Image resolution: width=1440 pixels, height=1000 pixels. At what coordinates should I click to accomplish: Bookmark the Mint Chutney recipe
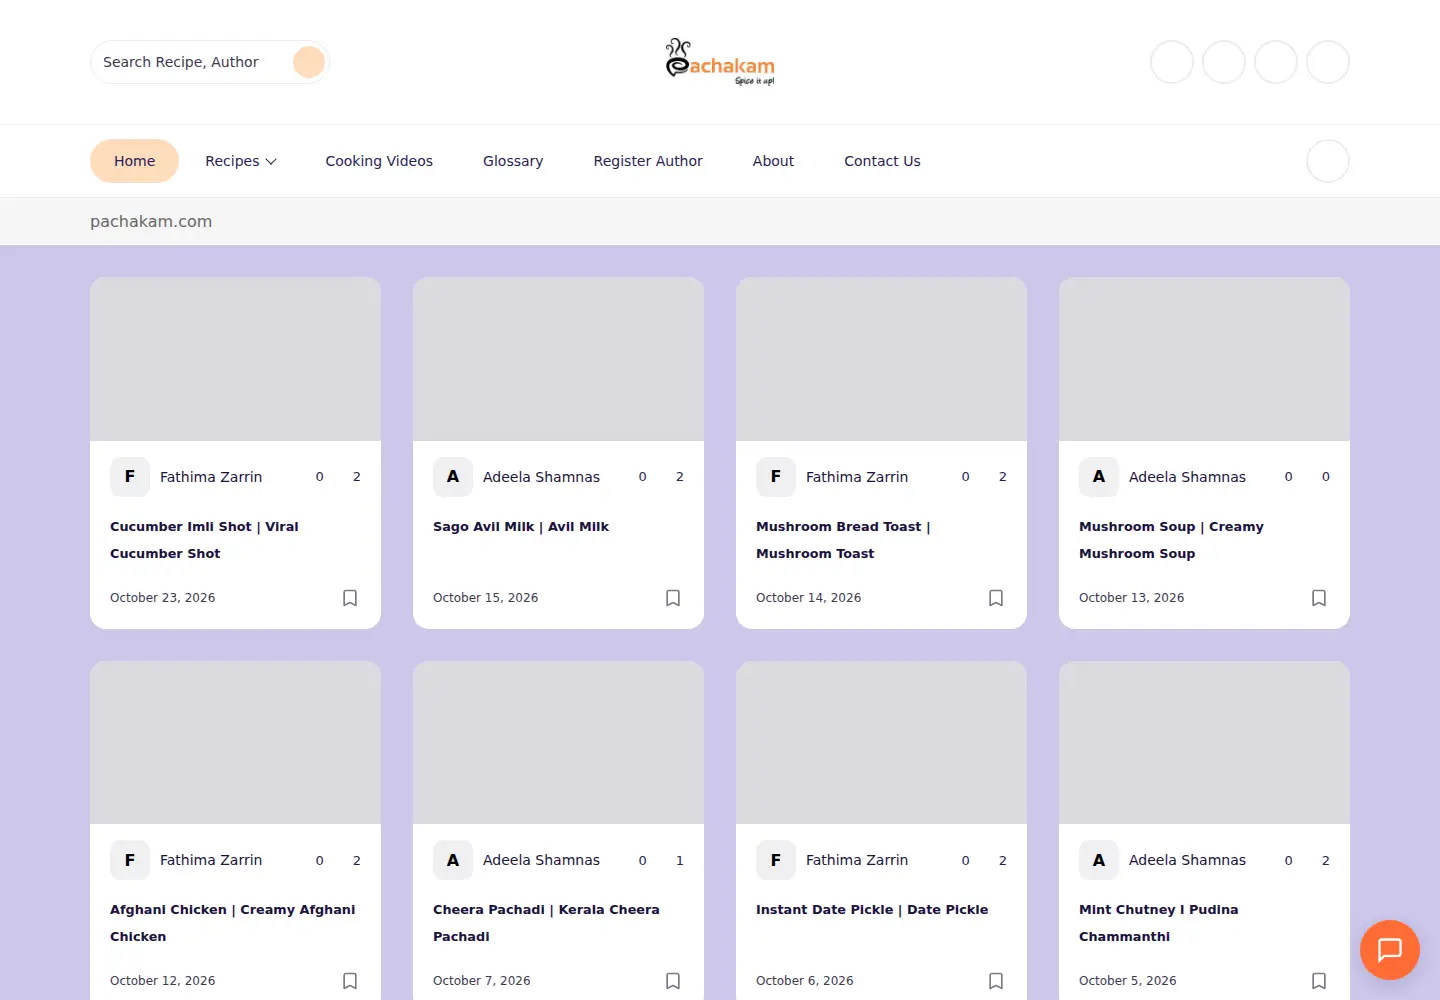(x=1319, y=981)
